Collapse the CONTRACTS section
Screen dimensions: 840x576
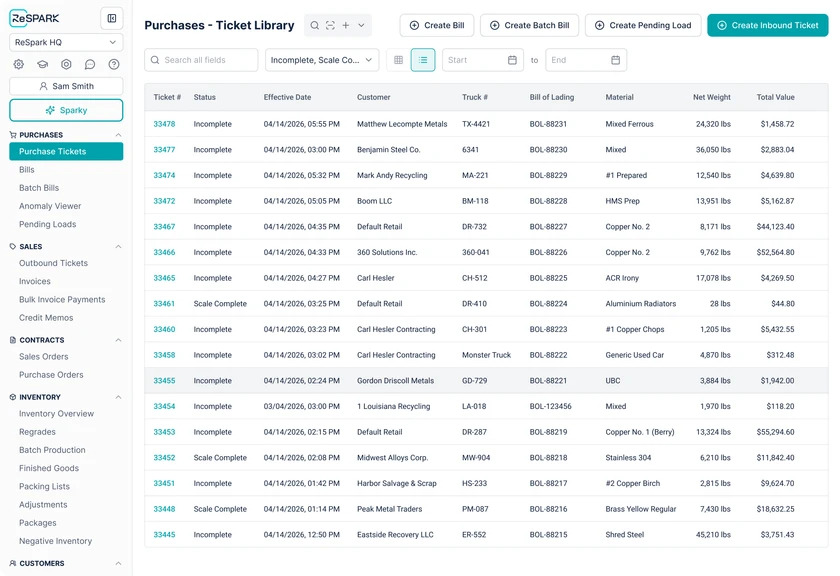pos(118,340)
